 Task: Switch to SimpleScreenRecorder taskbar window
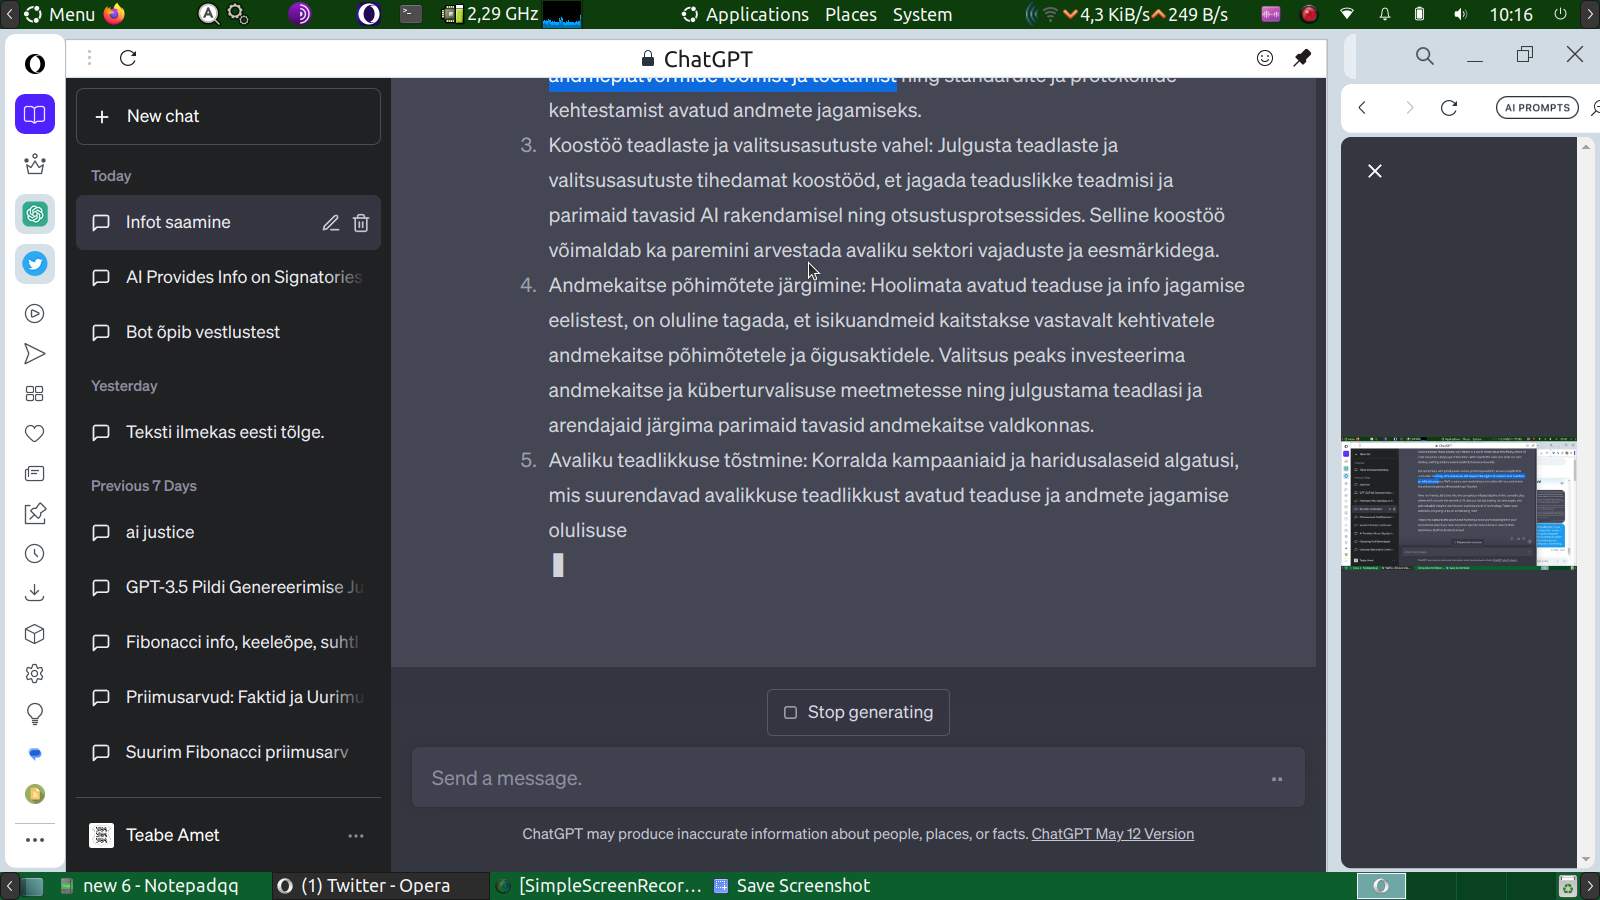pos(600,886)
